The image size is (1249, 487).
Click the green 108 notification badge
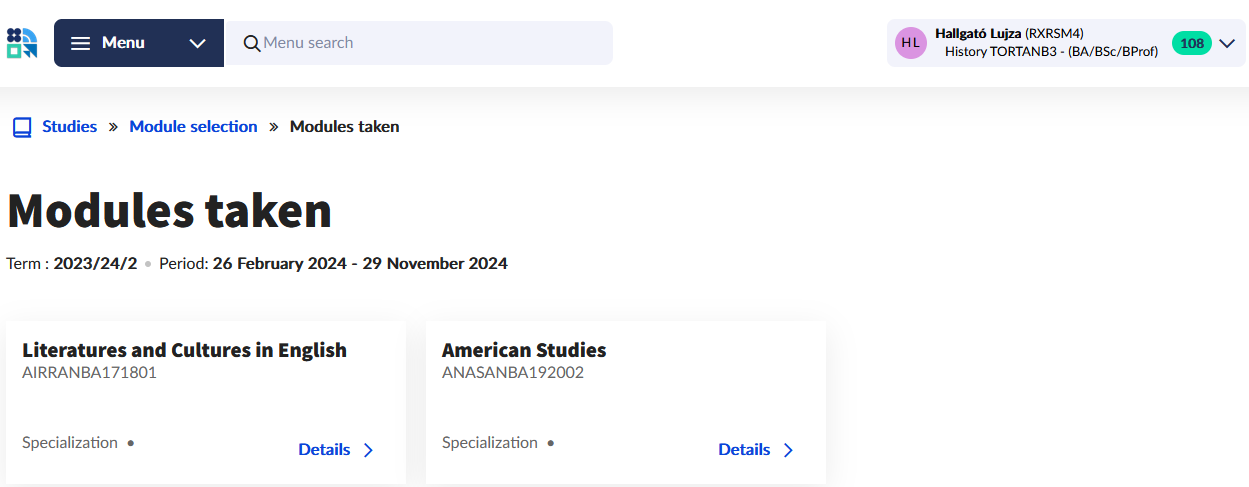pos(1191,43)
